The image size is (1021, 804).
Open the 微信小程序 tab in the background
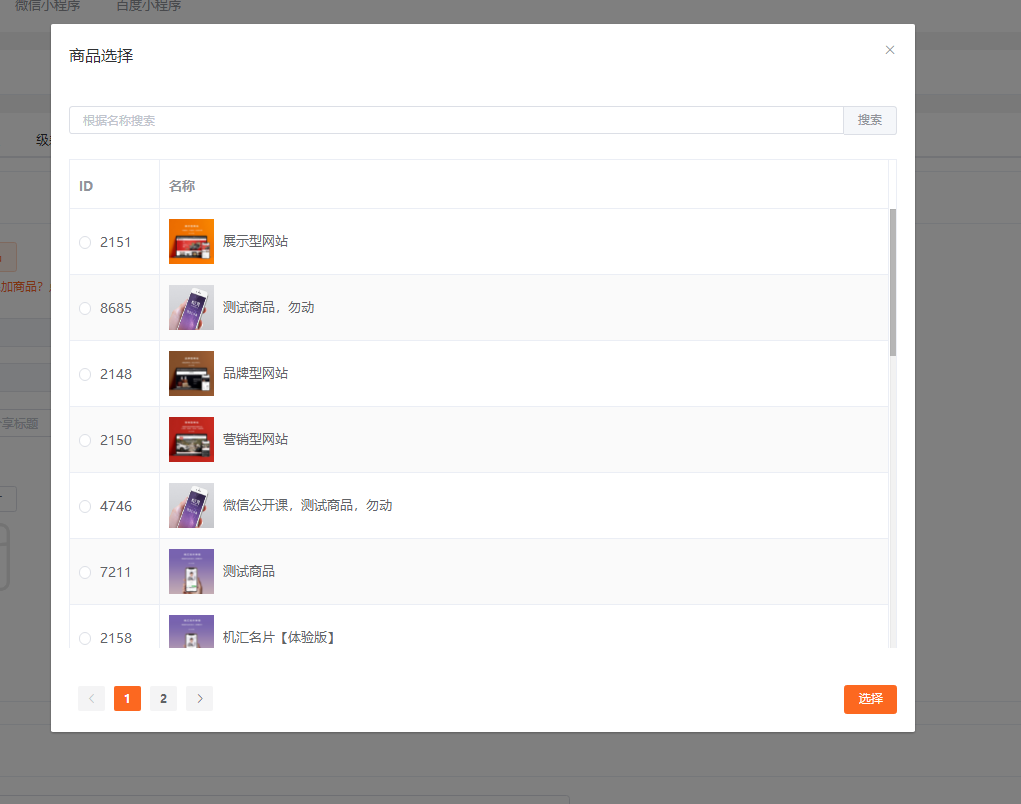pyautogui.click(x=48, y=5)
